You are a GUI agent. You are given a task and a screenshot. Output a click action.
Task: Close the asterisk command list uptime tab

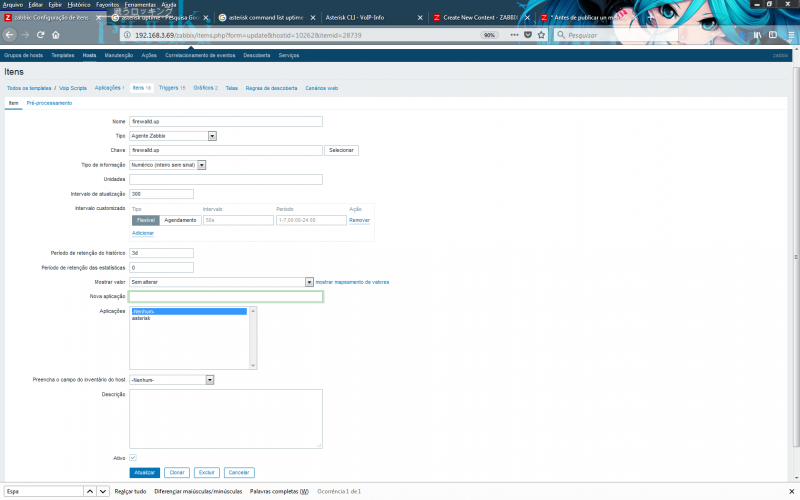[x=313, y=17]
